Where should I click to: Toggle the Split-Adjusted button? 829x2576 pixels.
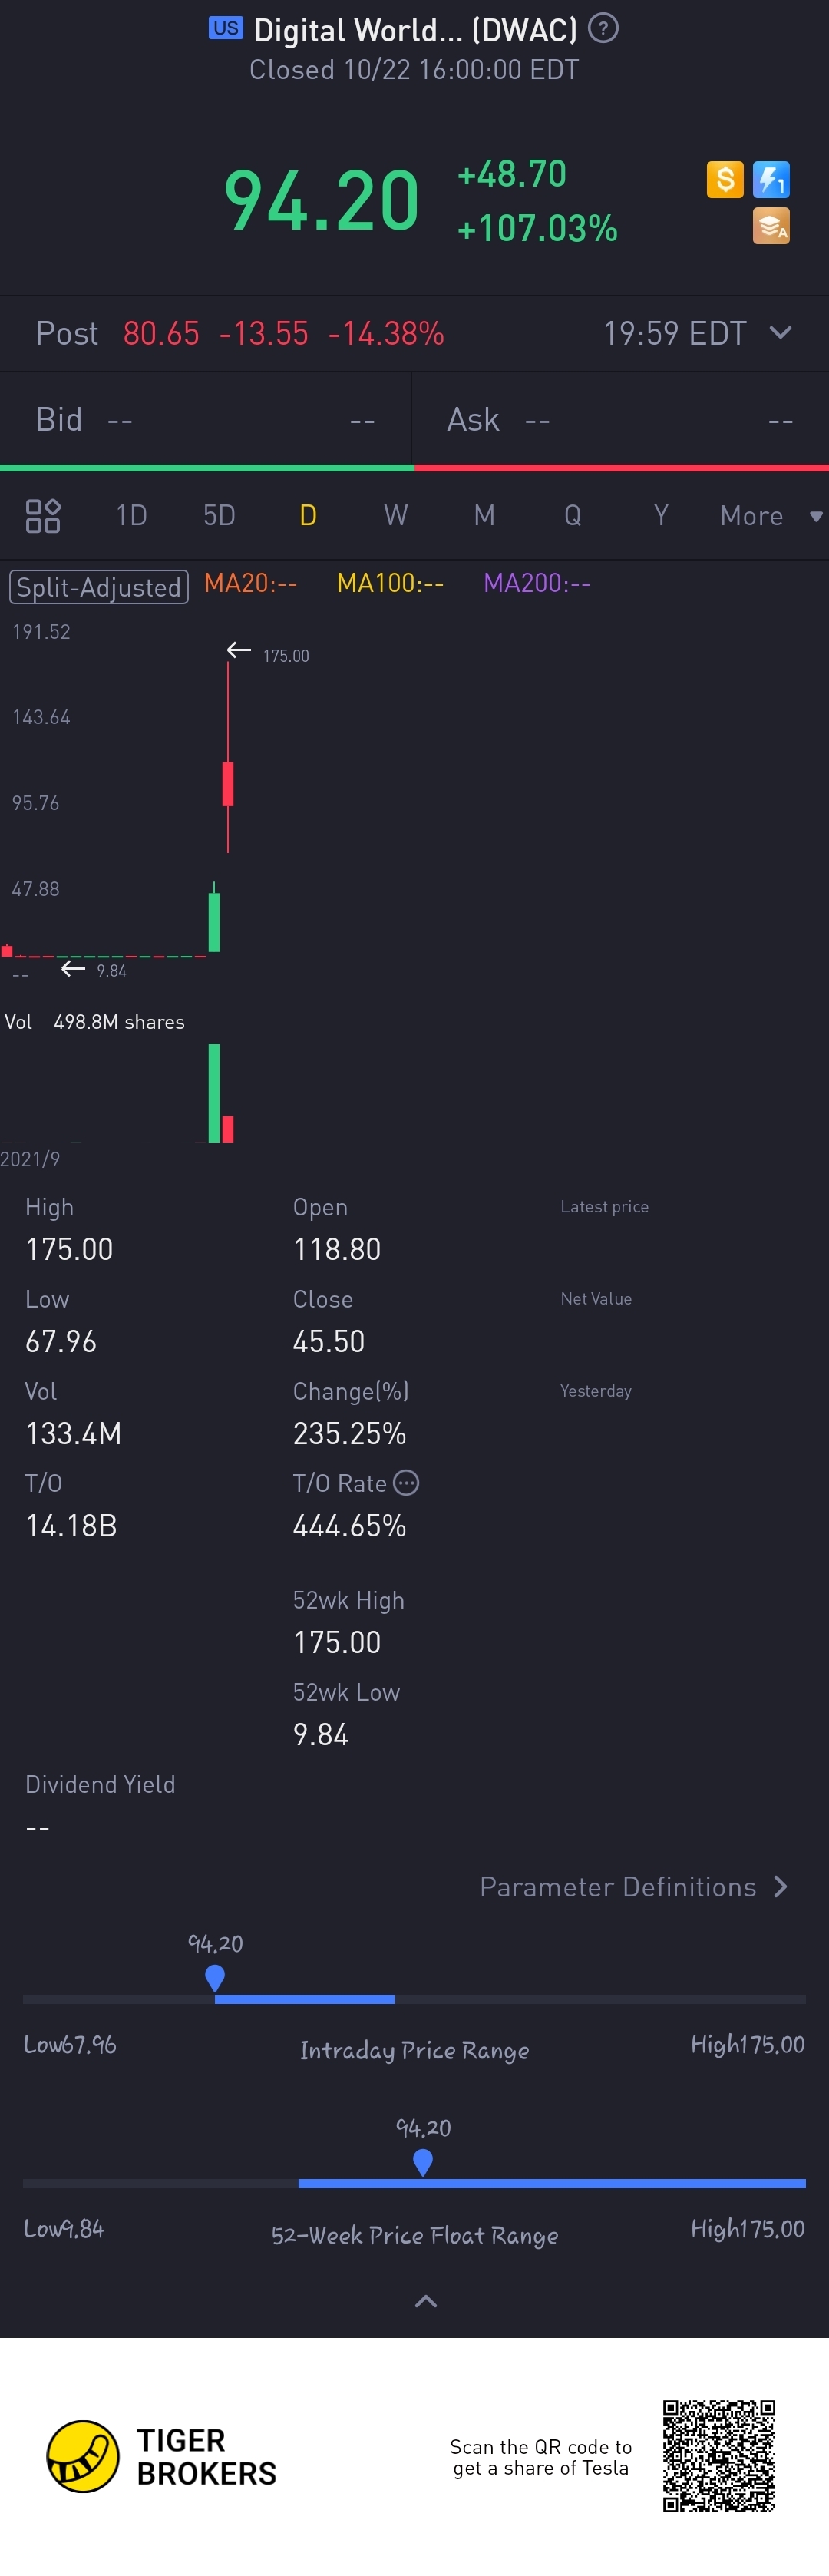coord(99,587)
